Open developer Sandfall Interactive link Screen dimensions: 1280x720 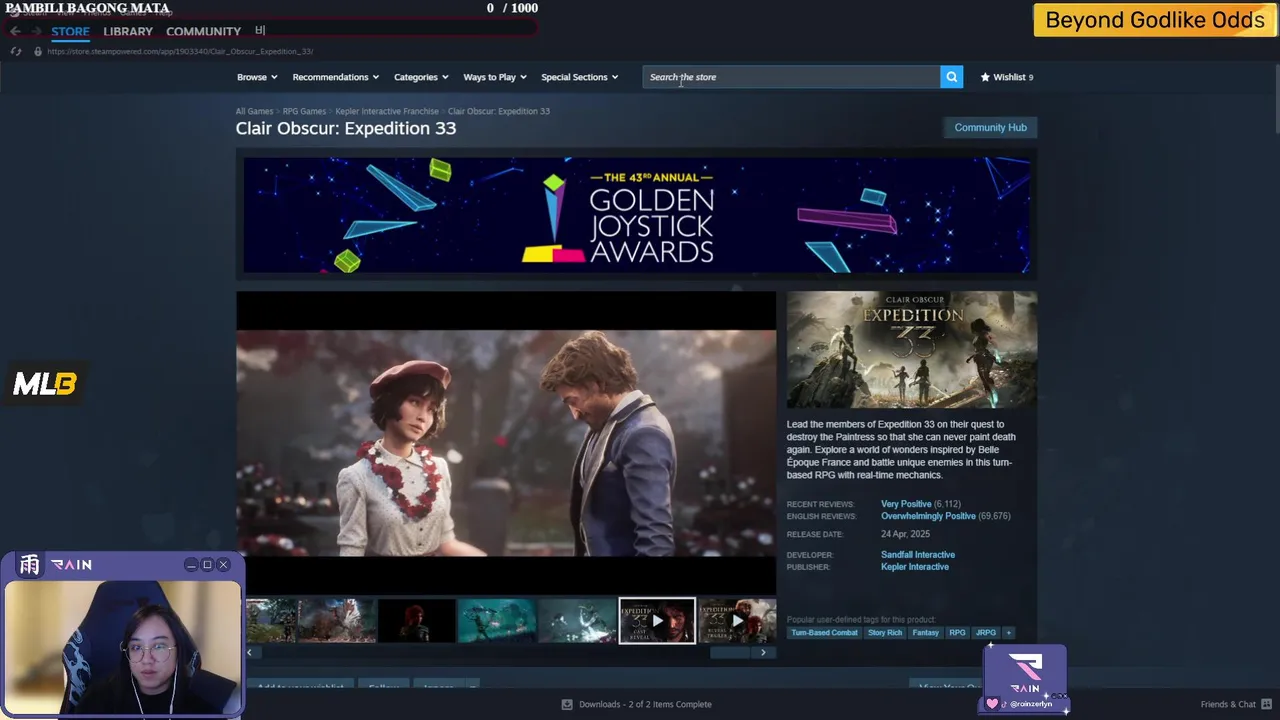point(918,554)
